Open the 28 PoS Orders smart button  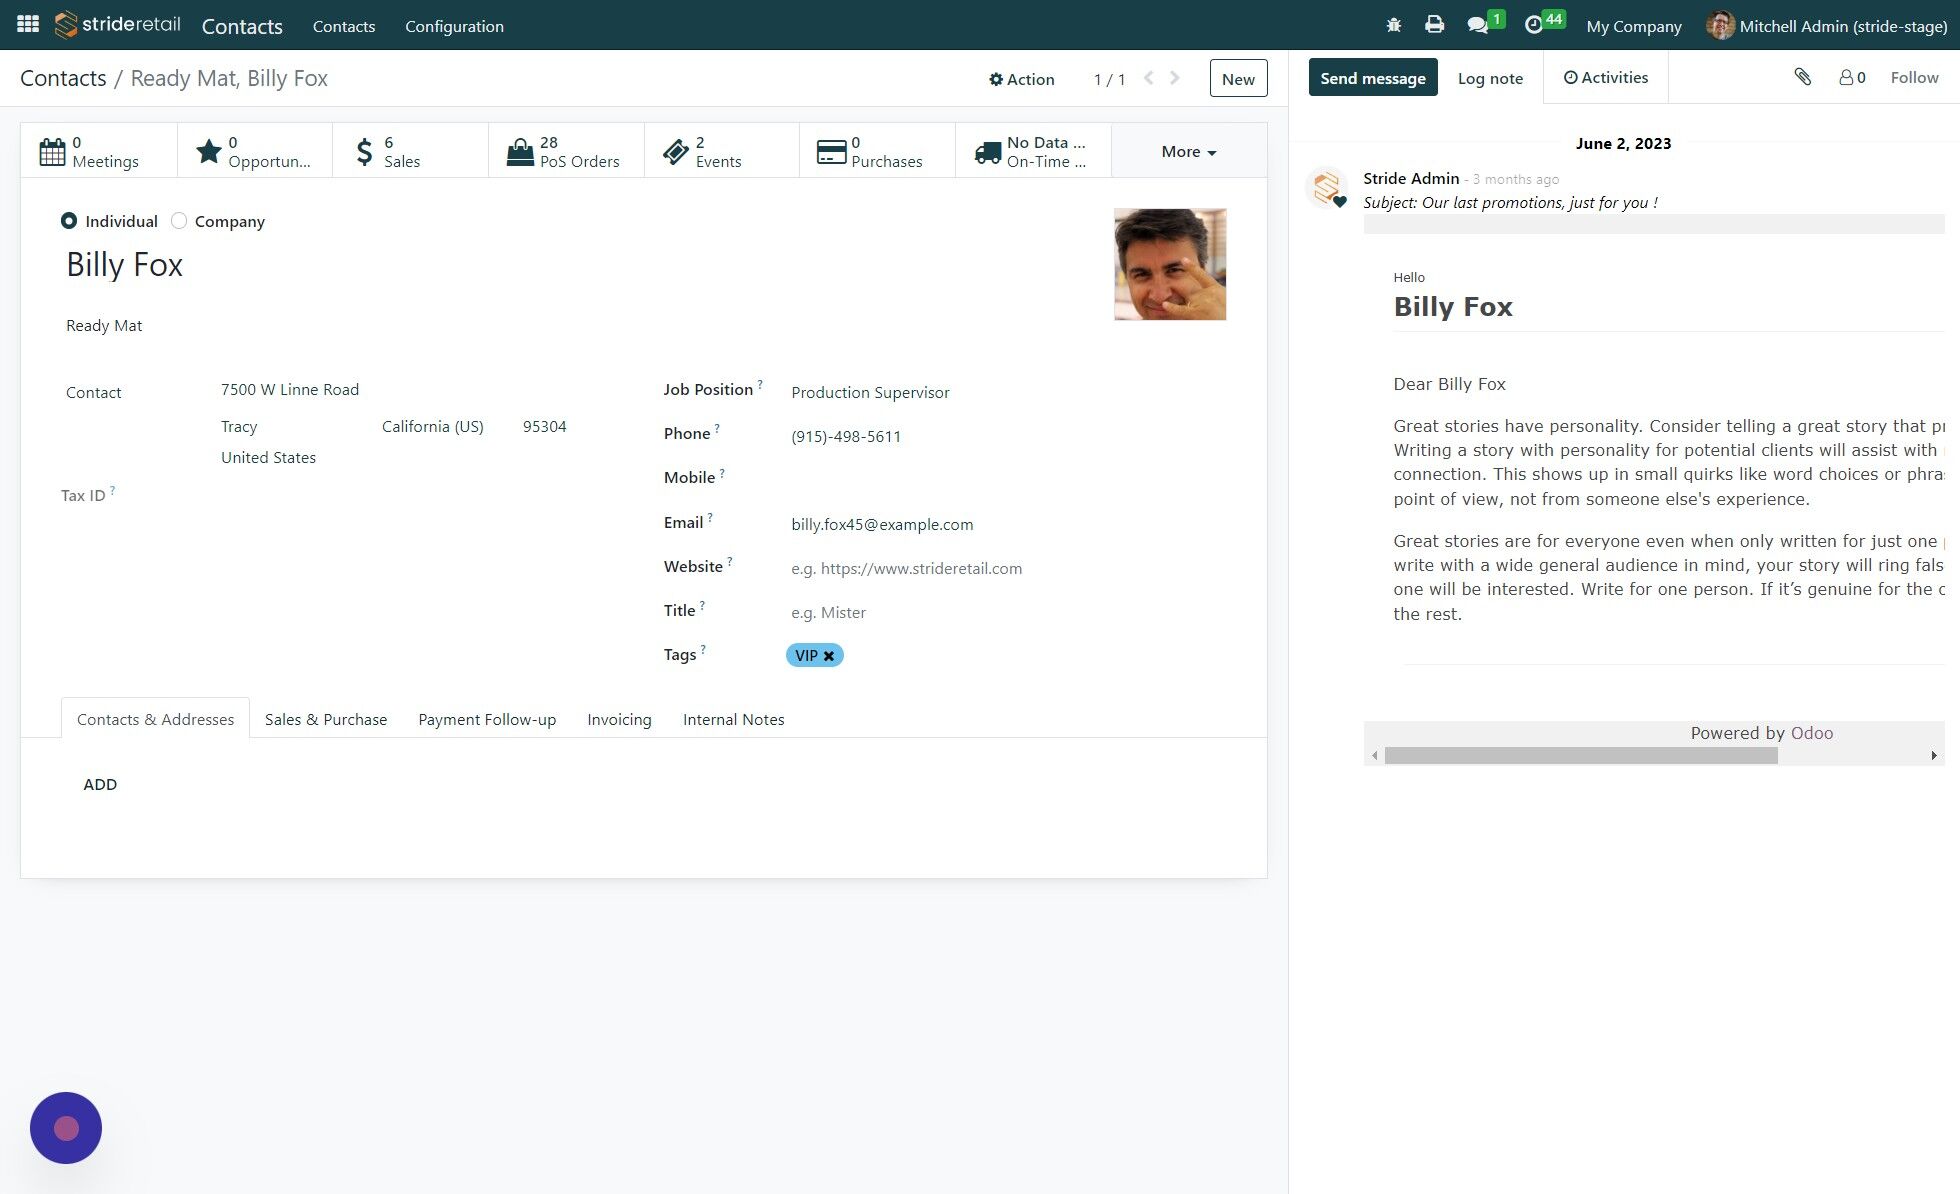pos(566,151)
